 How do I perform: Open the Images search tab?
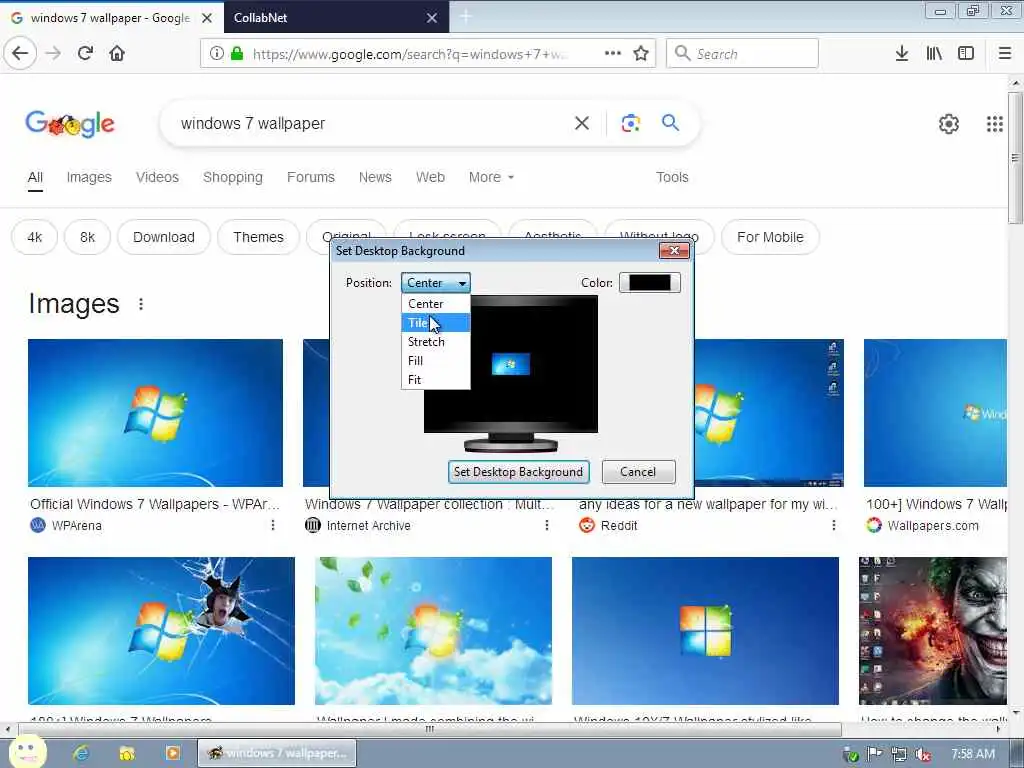[x=89, y=177]
